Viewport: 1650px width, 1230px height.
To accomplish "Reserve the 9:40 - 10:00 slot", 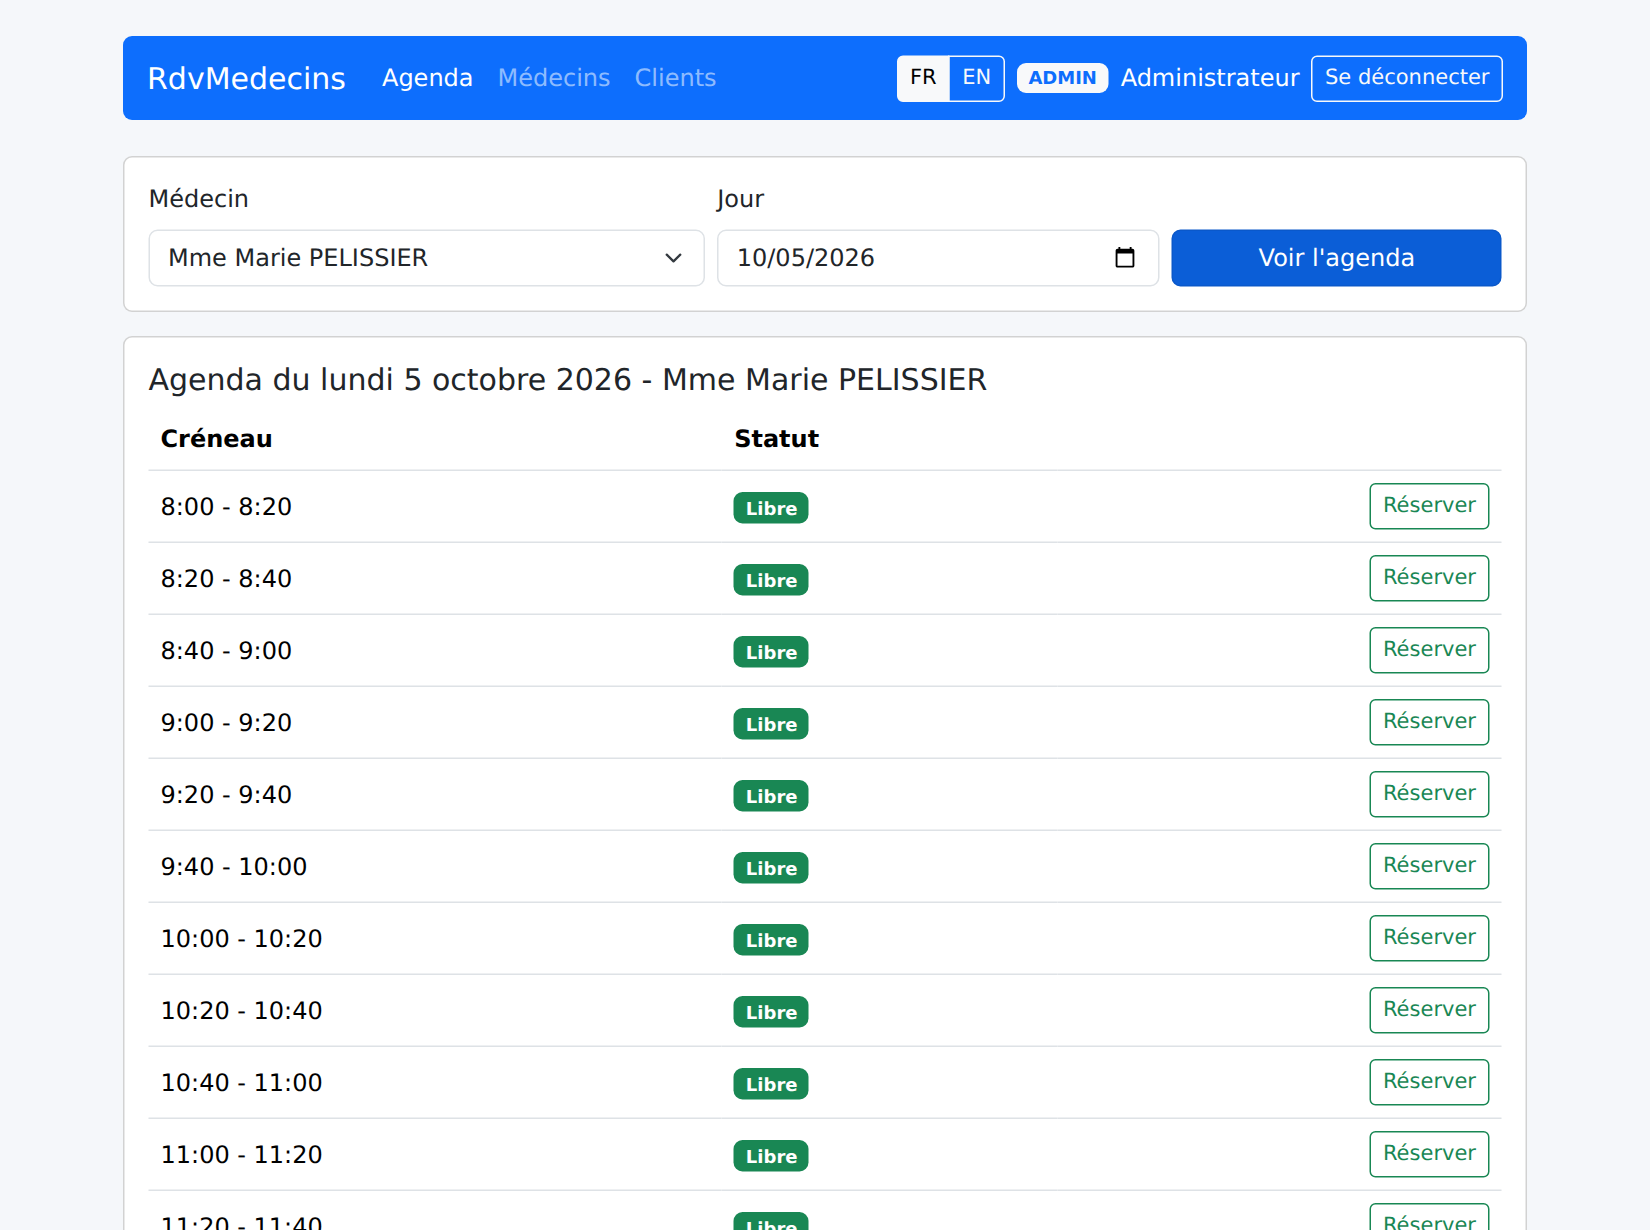I will click(1429, 866).
